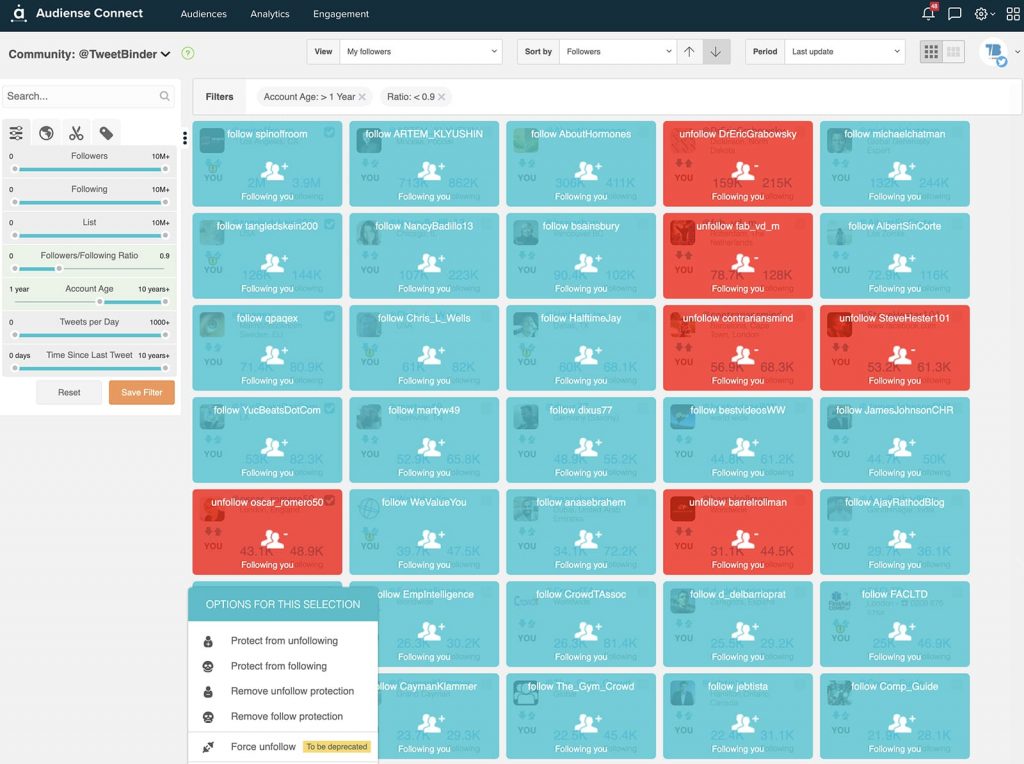Click the Save Filter button
This screenshot has width=1024, height=764.
pos(142,393)
